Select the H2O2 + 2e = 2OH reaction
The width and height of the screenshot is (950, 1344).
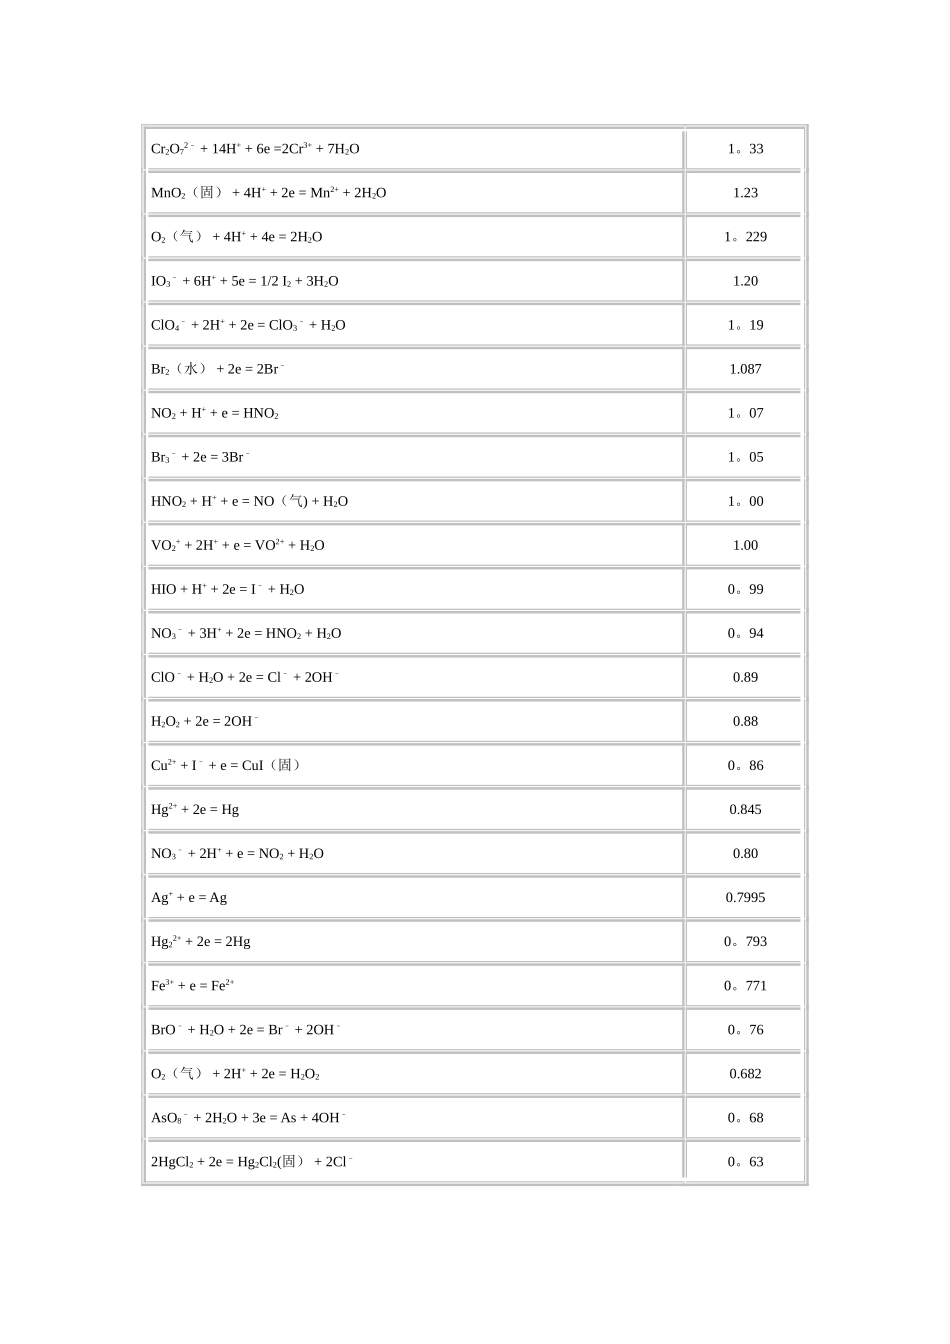(205, 721)
